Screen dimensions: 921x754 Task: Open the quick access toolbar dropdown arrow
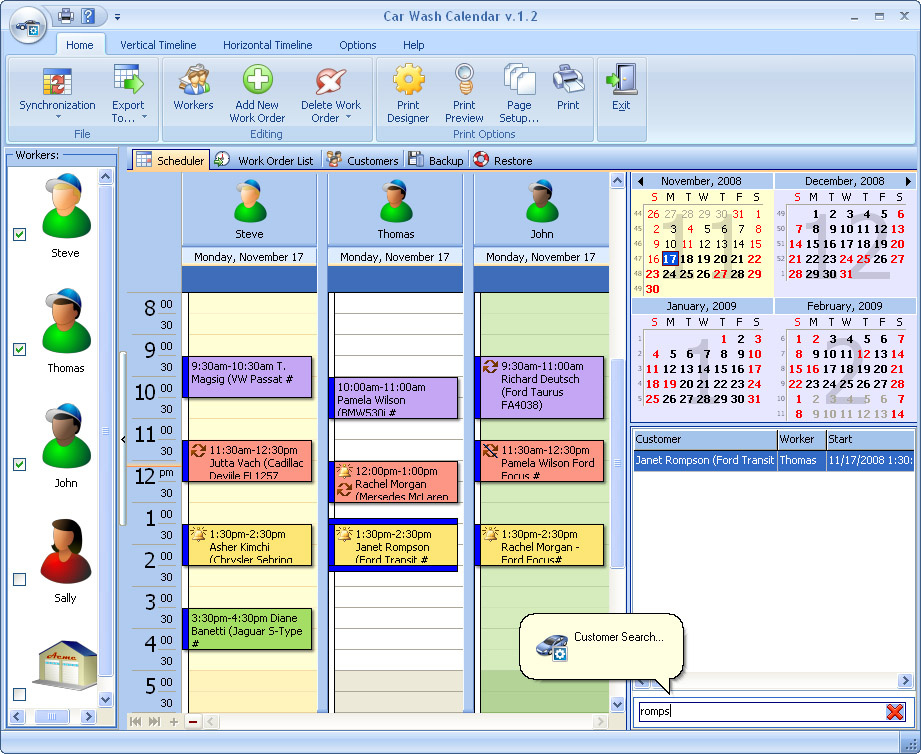117,16
